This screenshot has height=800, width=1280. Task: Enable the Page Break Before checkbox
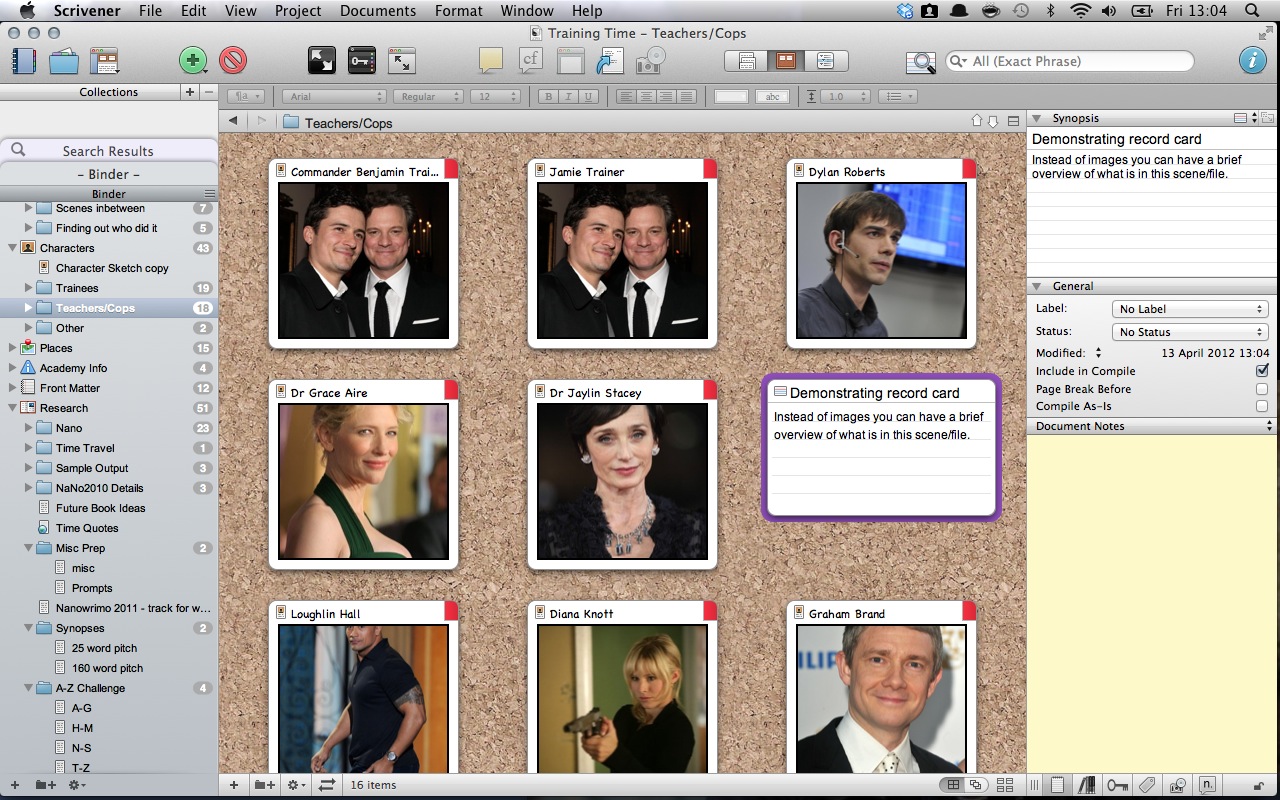pyautogui.click(x=1262, y=389)
